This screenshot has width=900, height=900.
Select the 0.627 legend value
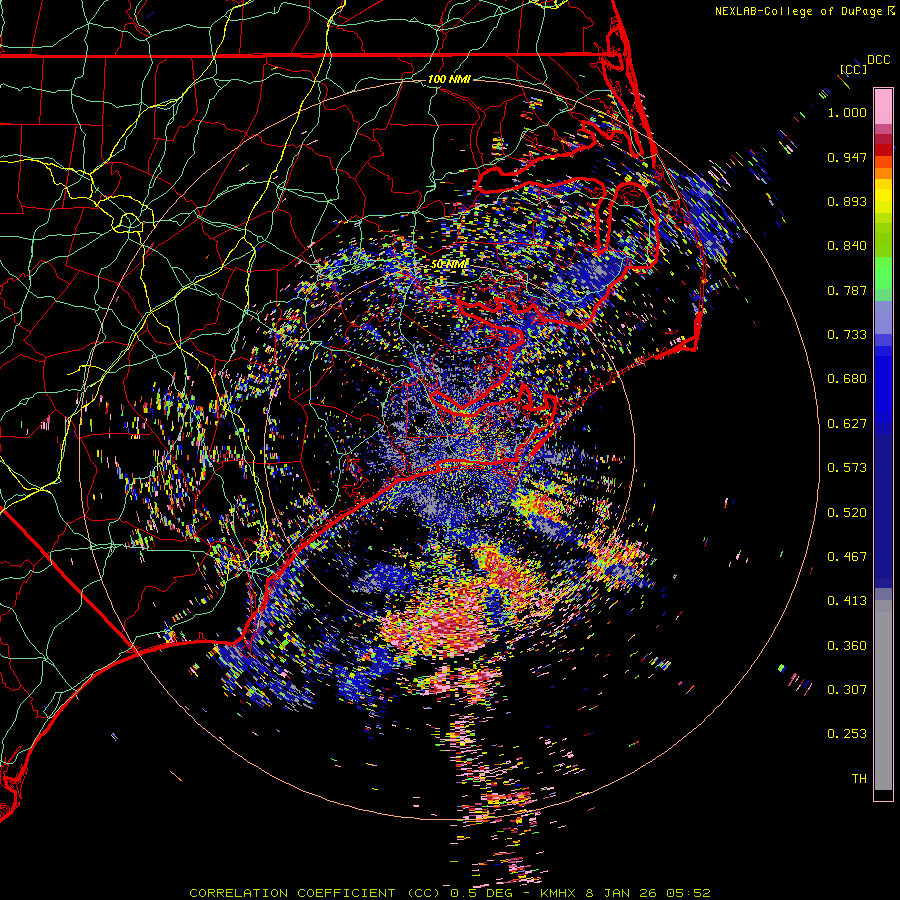click(x=847, y=424)
